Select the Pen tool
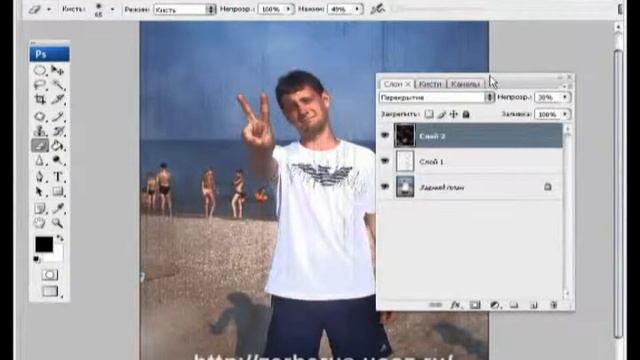Viewport: 640px width, 360px height. pos(40,177)
